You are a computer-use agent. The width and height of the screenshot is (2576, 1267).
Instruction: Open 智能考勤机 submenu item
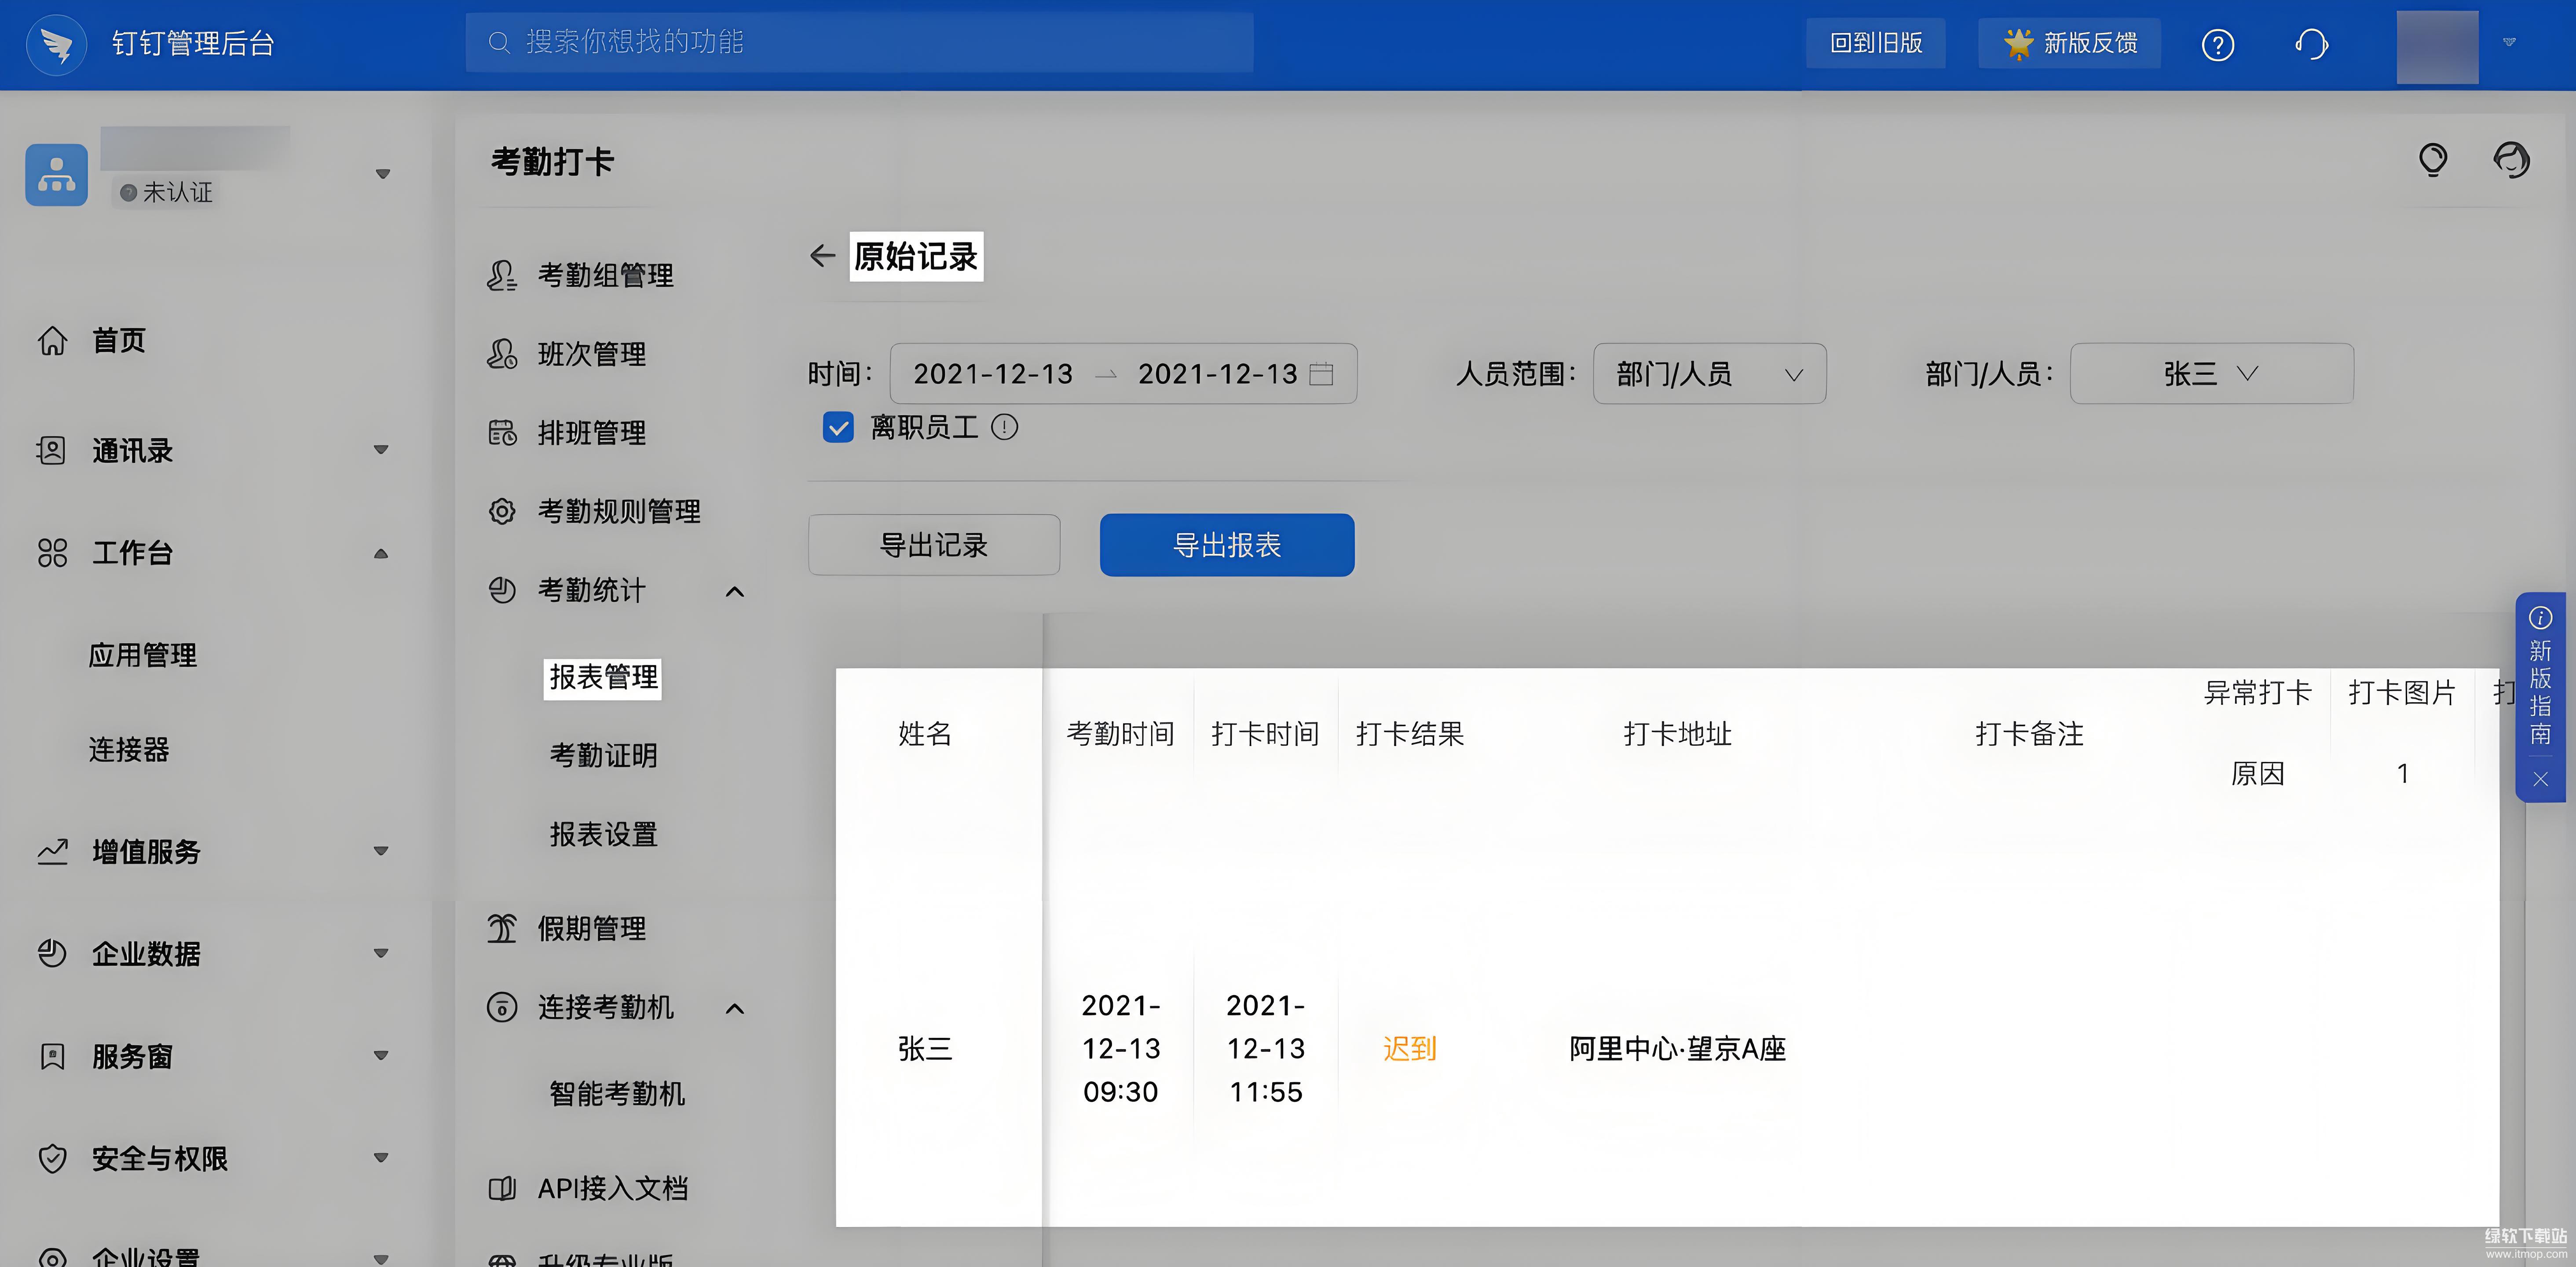617,1094
